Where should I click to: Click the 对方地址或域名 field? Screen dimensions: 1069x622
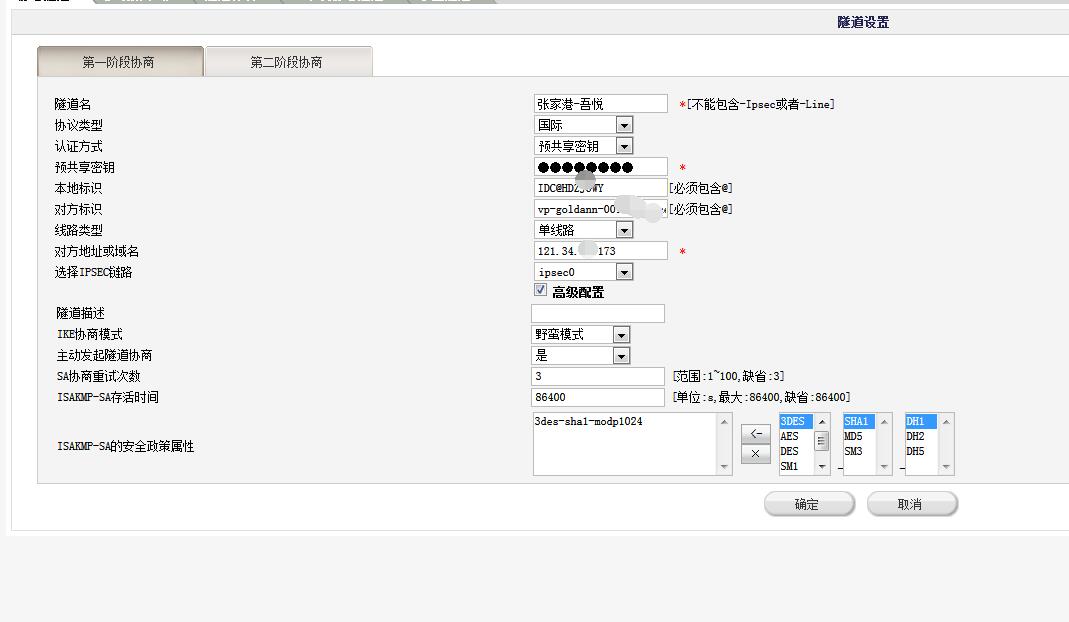pyautogui.click(x=601, y=251)
